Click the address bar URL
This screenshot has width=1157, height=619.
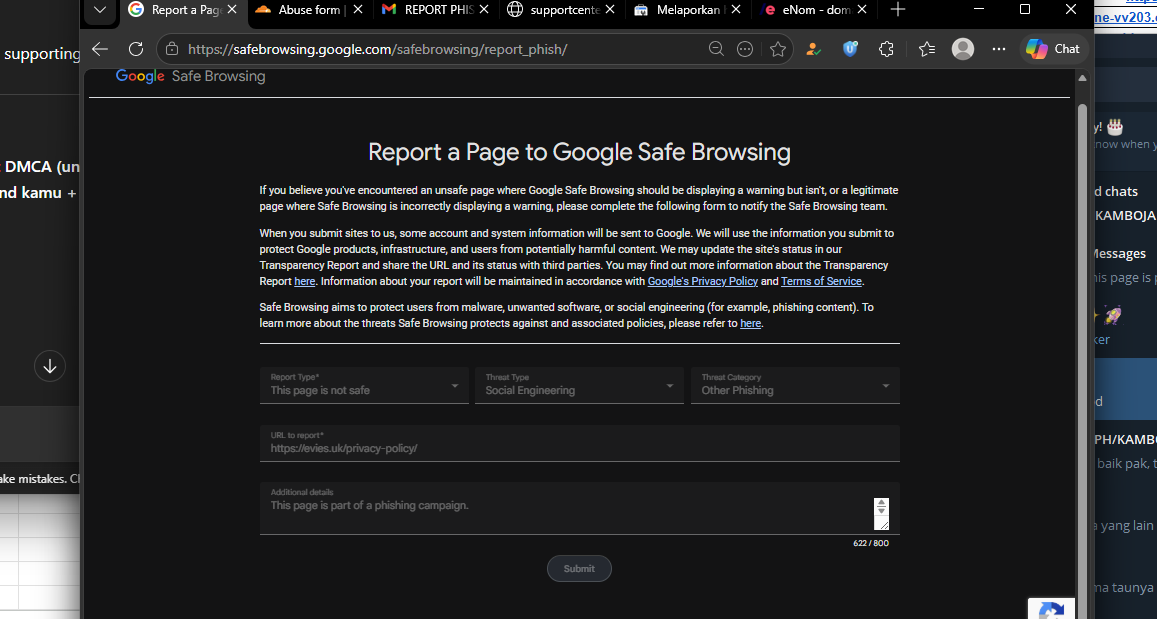[377, 49]
